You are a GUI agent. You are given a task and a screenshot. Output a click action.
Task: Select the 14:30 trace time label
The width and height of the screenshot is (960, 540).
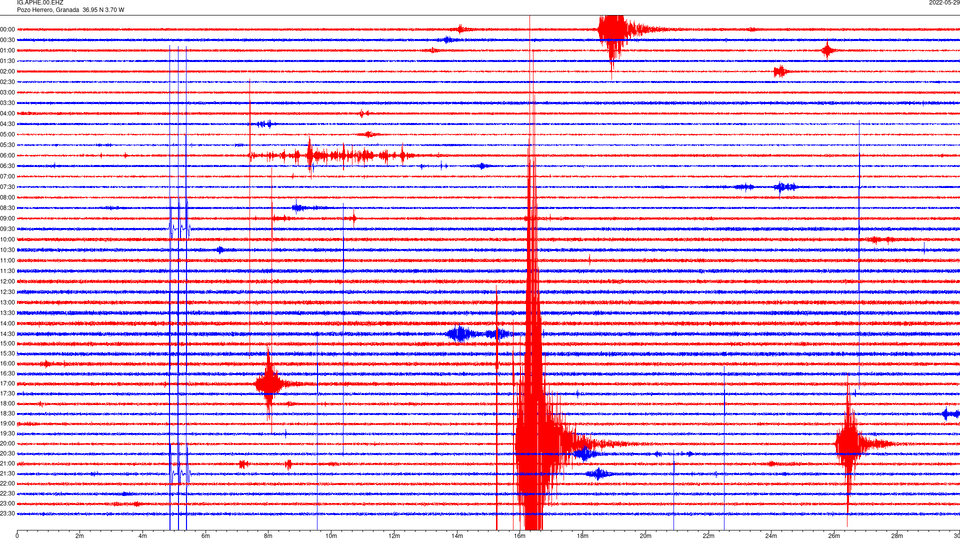click(x=8, y=334)
